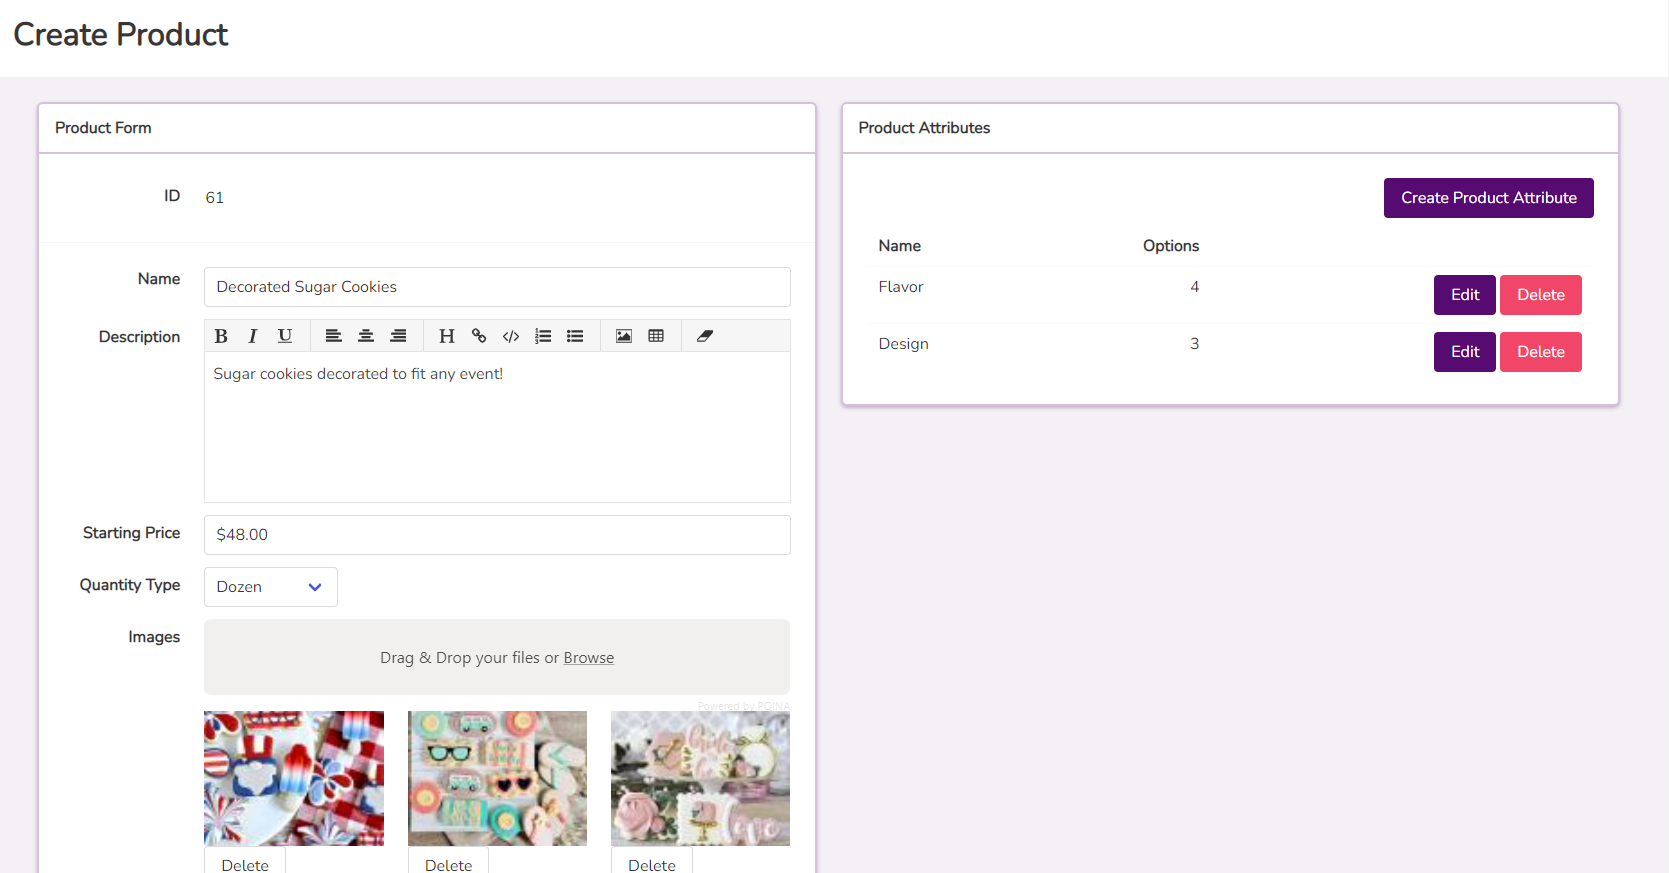
Task: Insert a heading with the H icon
Action: 447,336
